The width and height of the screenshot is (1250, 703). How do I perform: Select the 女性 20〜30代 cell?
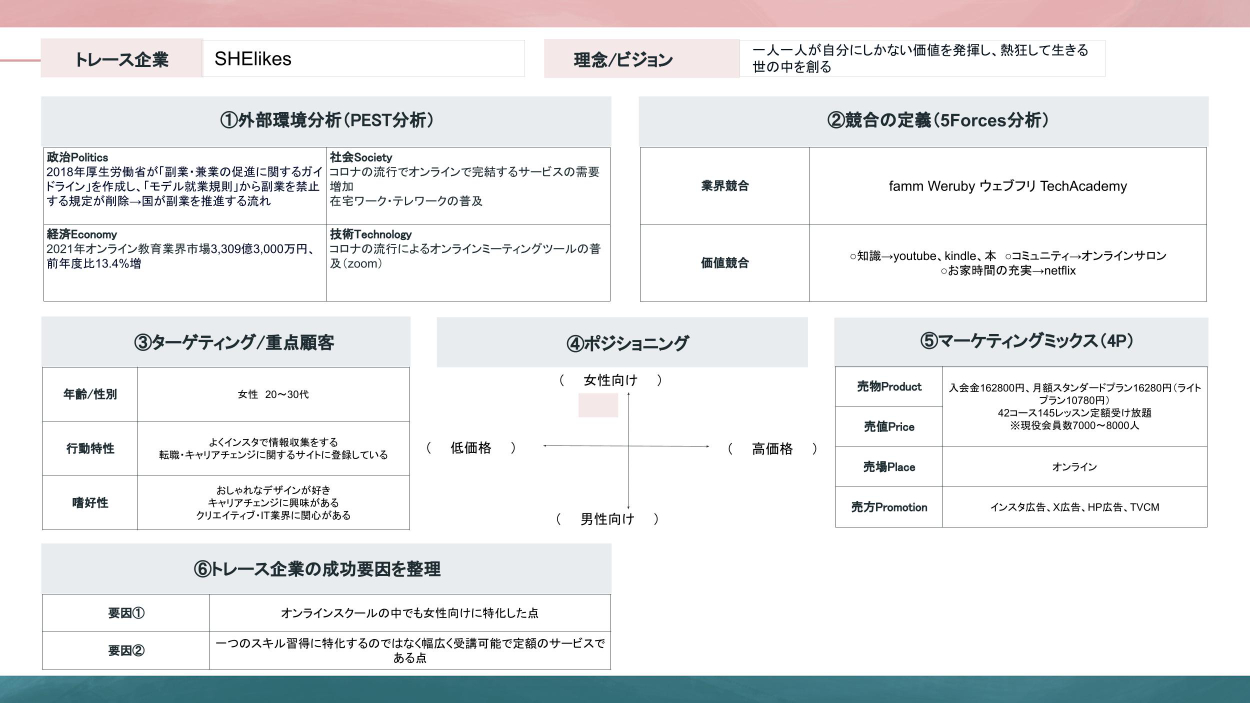(273, 395)
